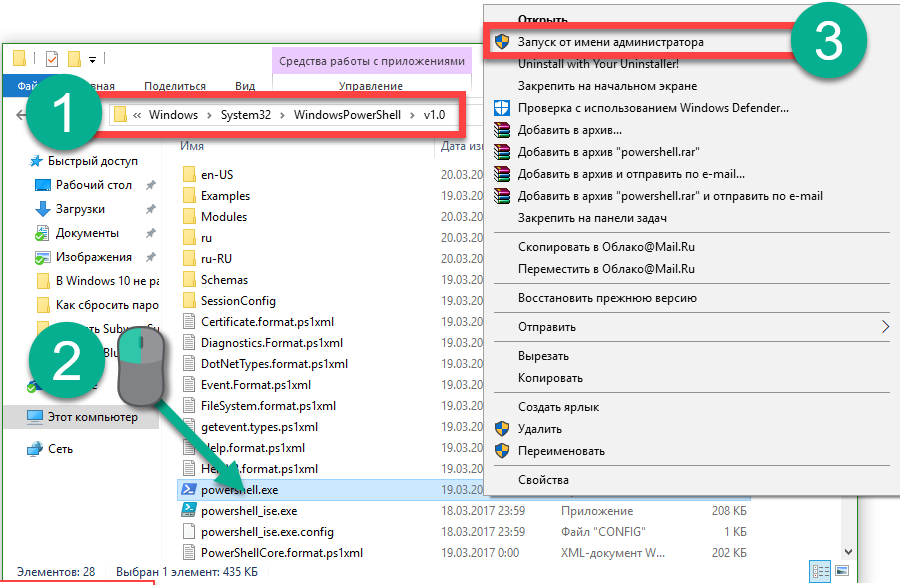Click the folder icon of en-US
This screenshot has width=900, height=585.
point(189,175)
